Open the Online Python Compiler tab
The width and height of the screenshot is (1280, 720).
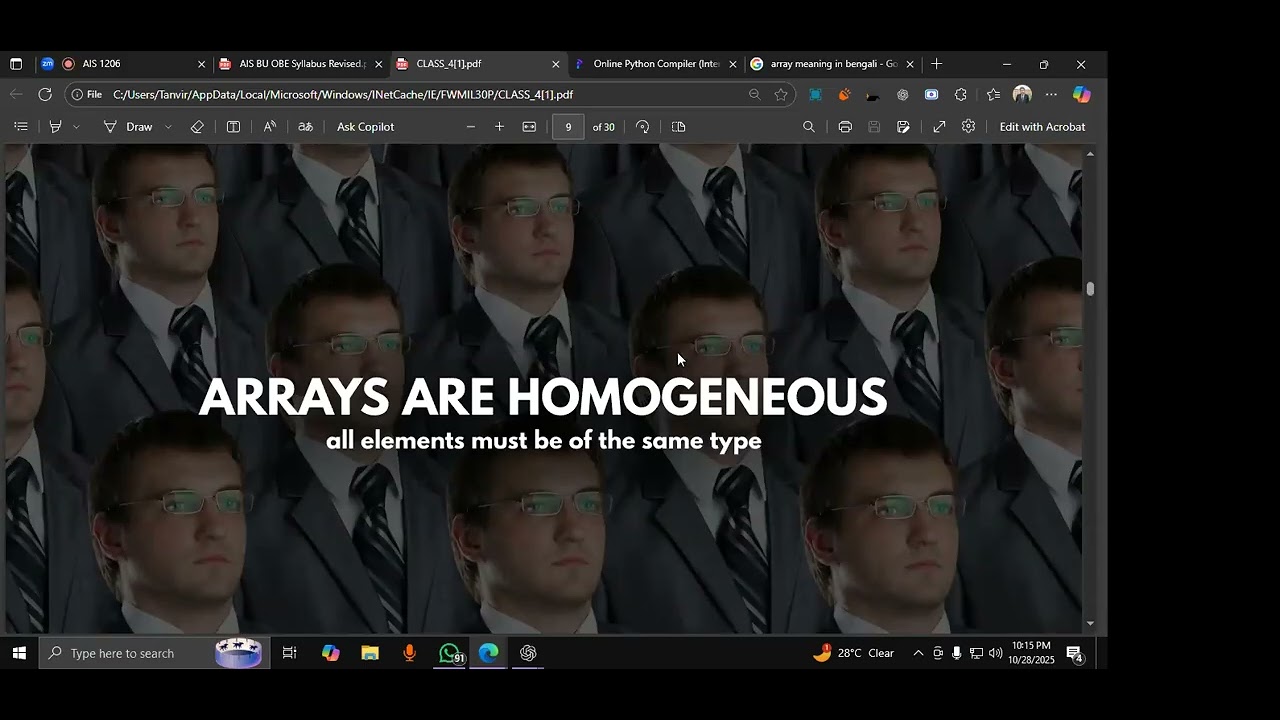[654, 64]
